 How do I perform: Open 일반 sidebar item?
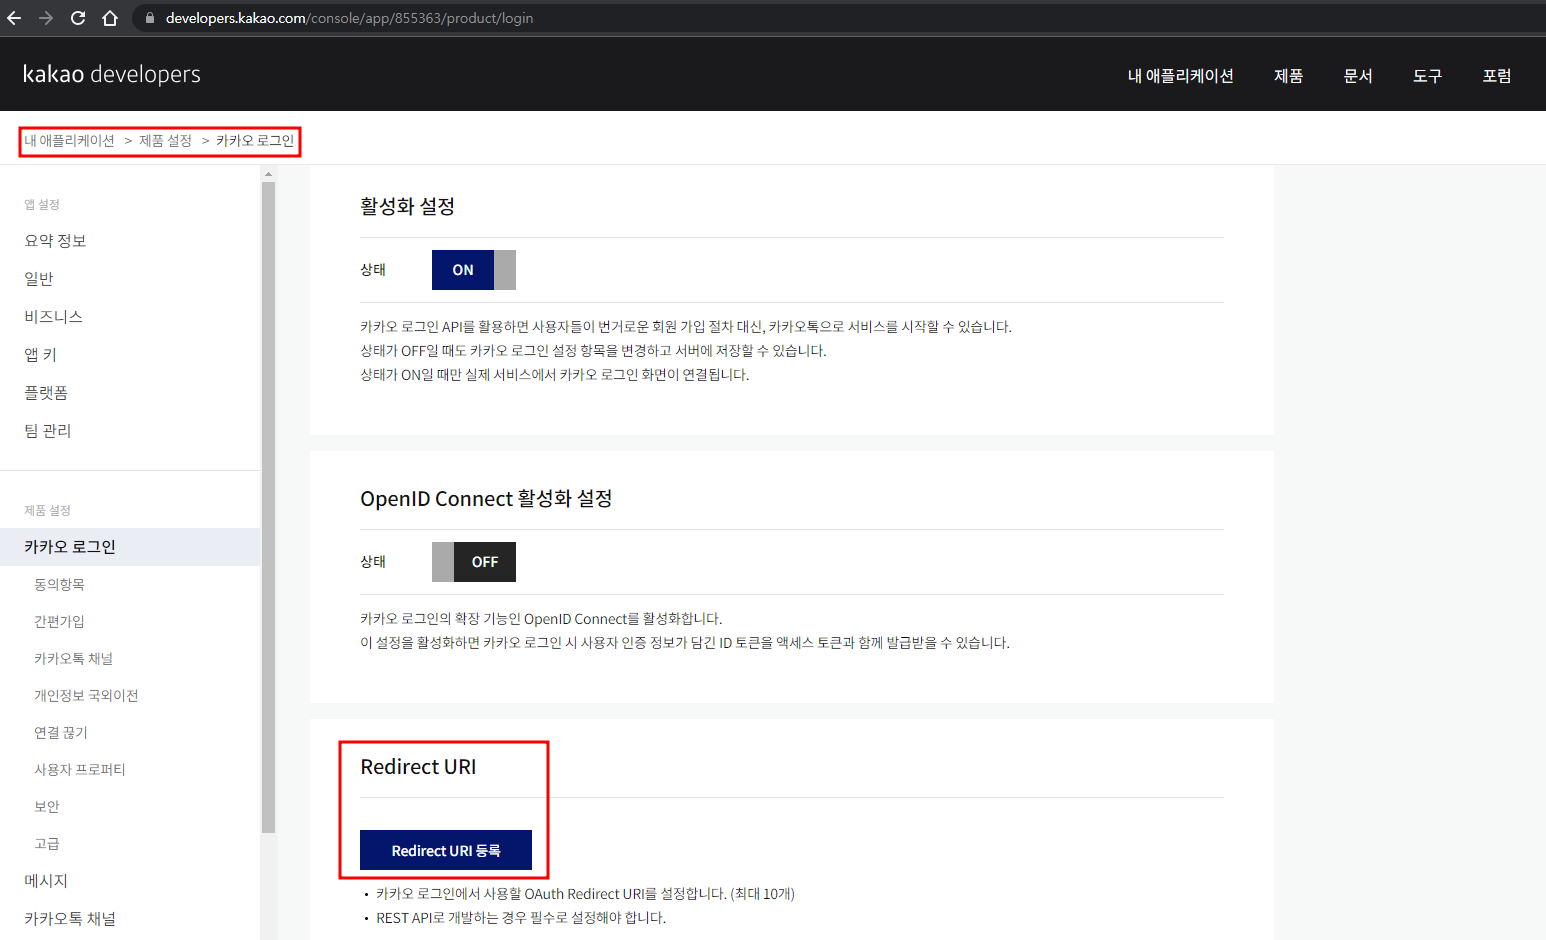(x=39, y=279)
